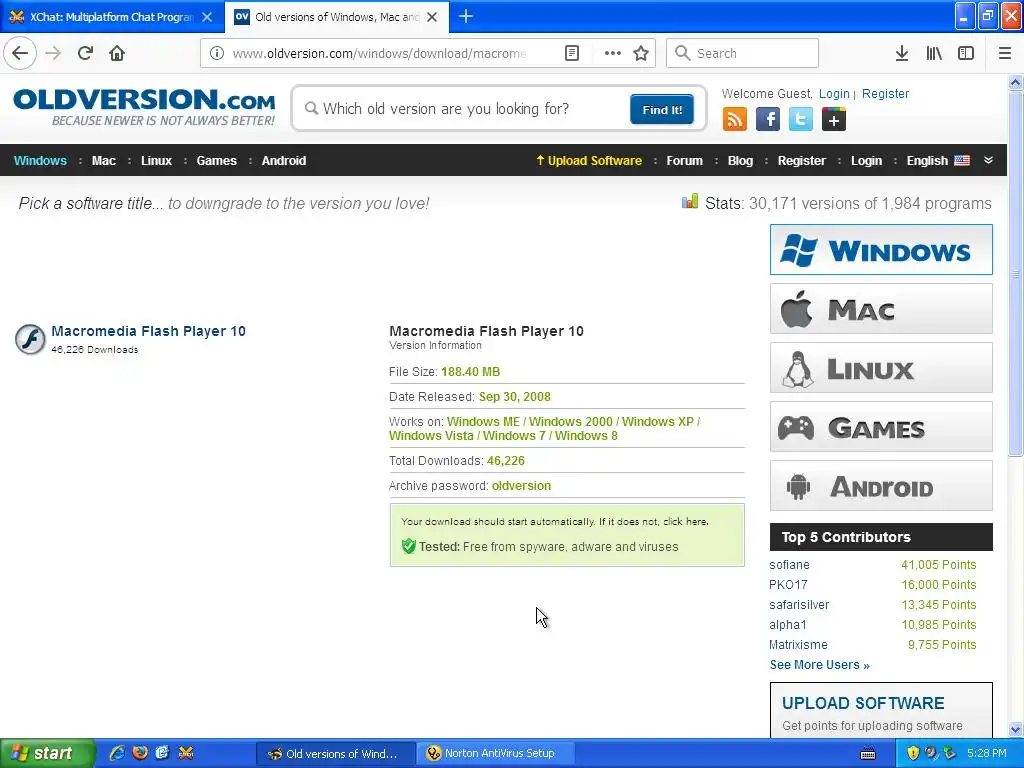Bookmark this page with the star icon
1024x768 pixels.
[641, 53]
